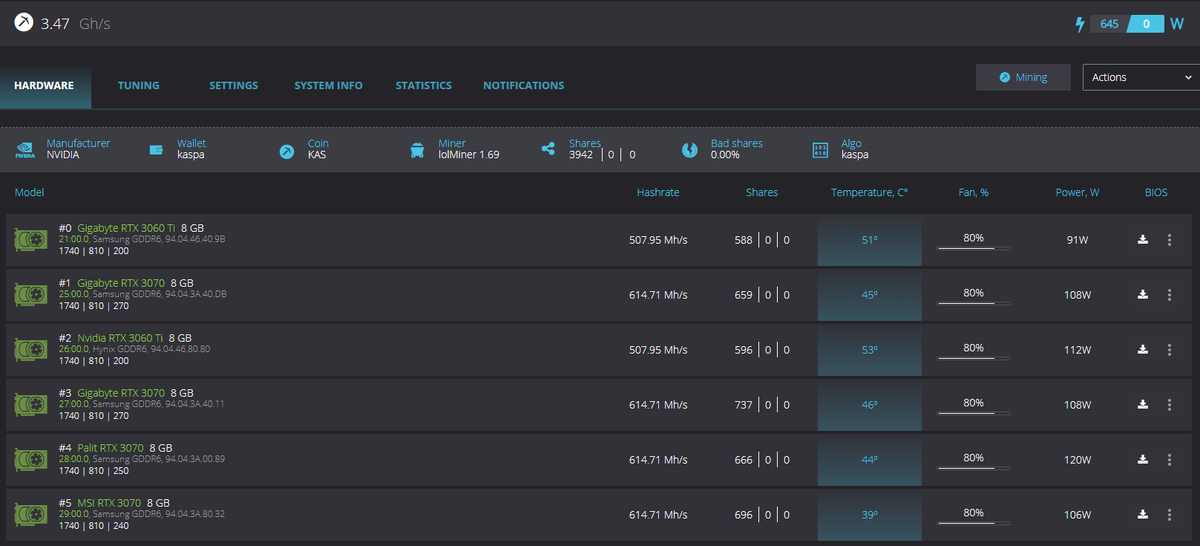The height and width of the screenshot is (546, 1200).
Task: Click the Algo binary icon
Action: click(x=820, y=150)
